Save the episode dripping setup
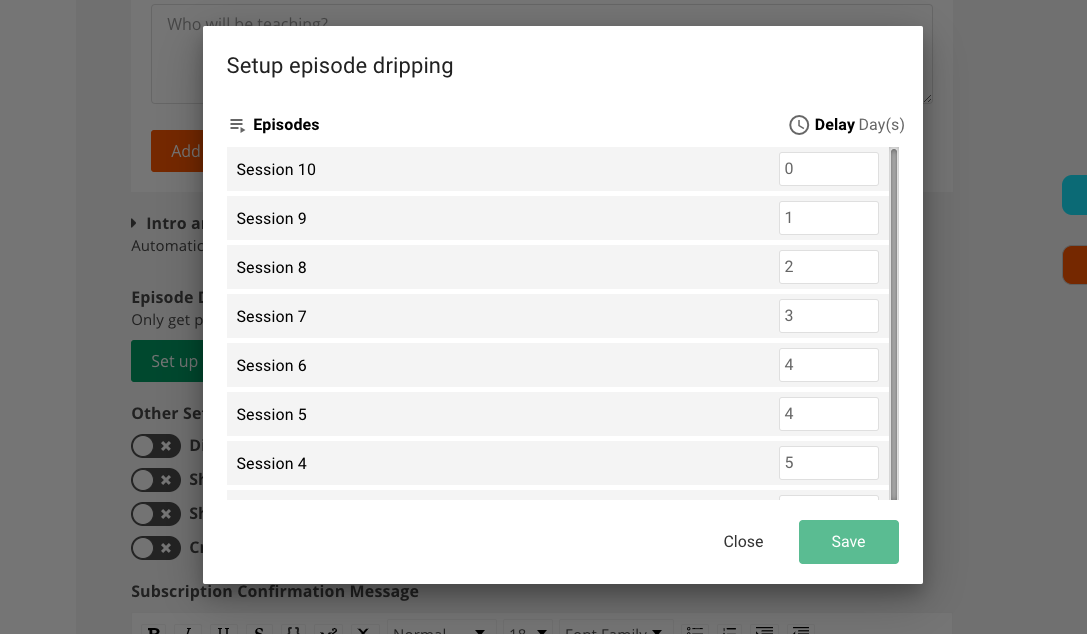Image resolution: width=1087 pixels, height=634 pixels. (x=849, y=542)
